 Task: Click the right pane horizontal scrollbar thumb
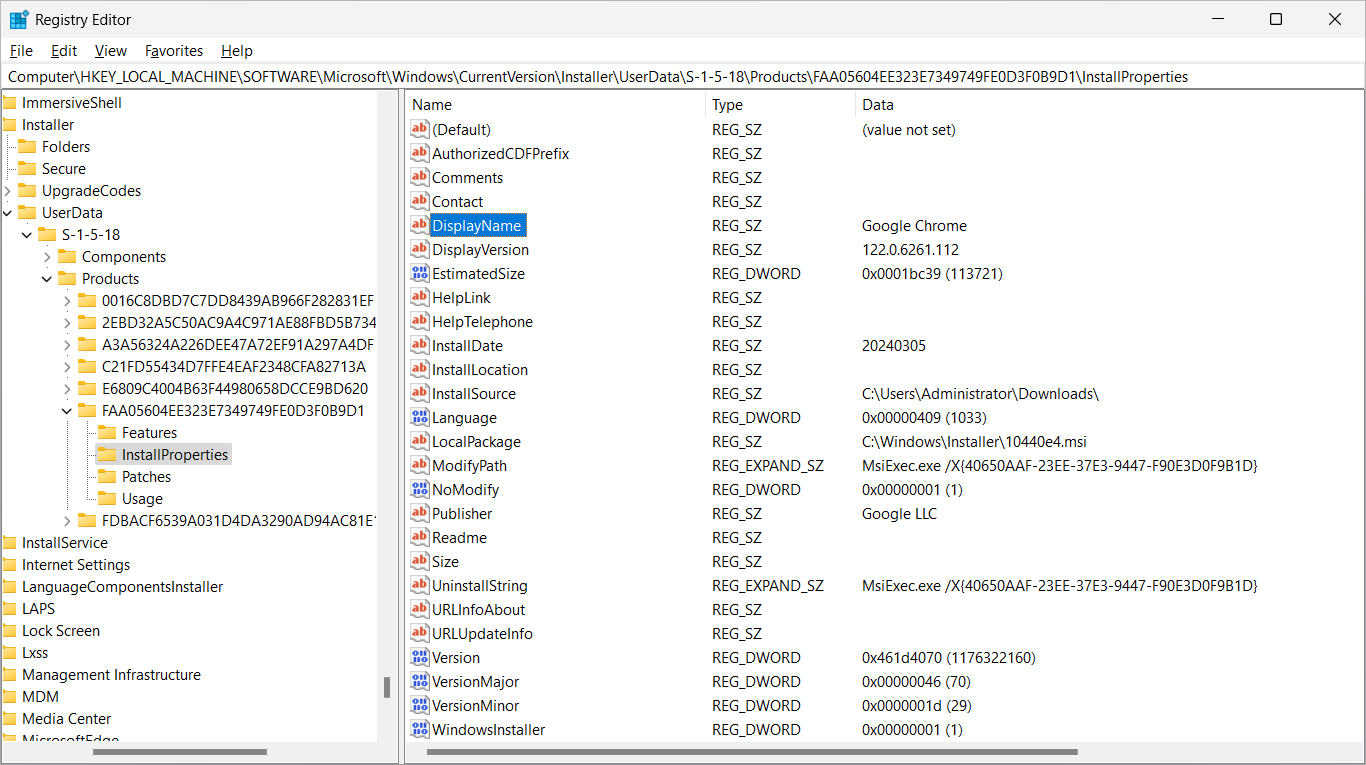coord(752,752)
